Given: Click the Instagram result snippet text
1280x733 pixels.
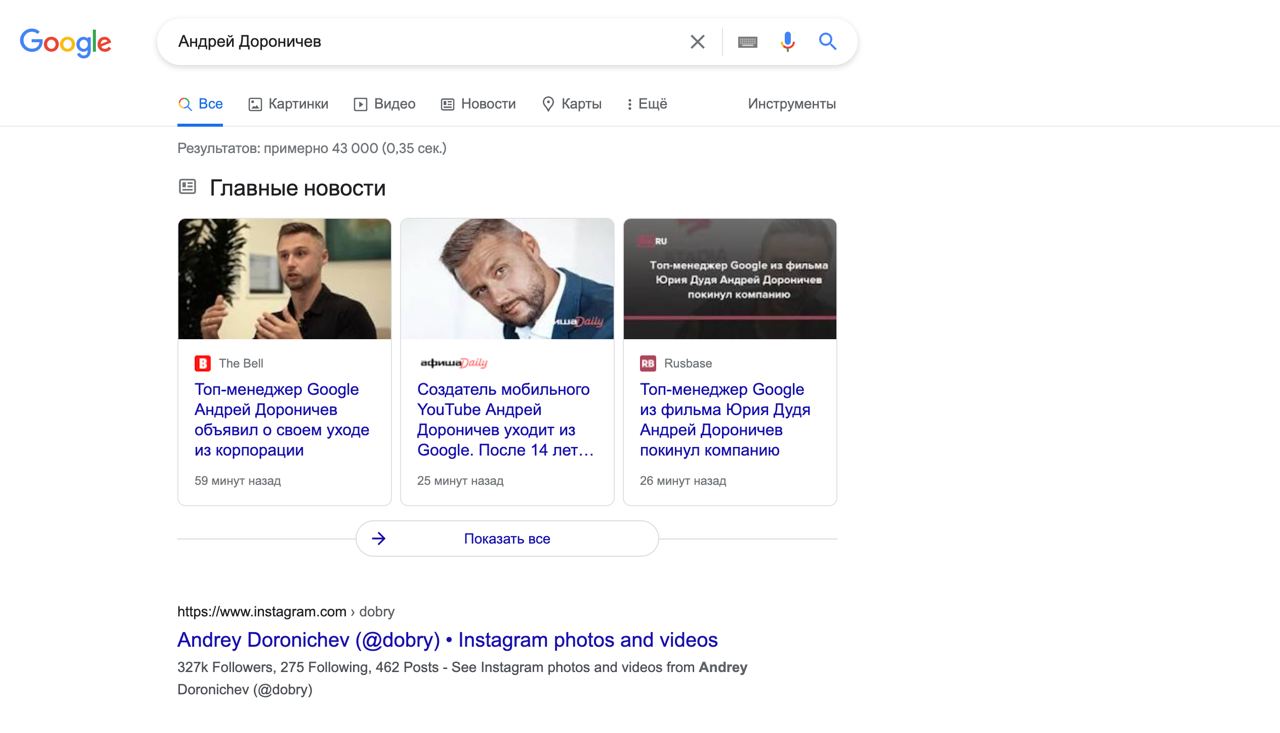Looking at the screenshot, I should tap(462, 678).
